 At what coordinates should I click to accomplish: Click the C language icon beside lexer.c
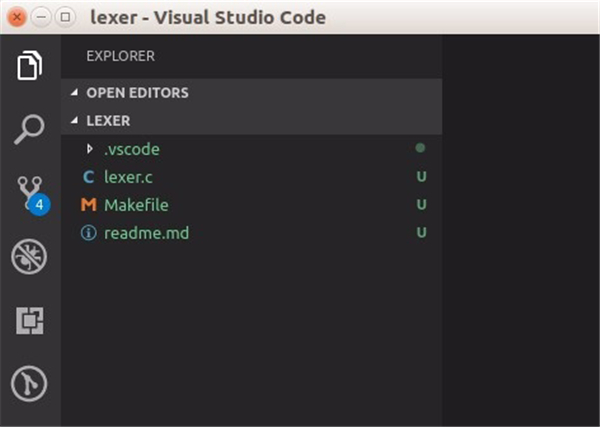[x=88, y=177]
